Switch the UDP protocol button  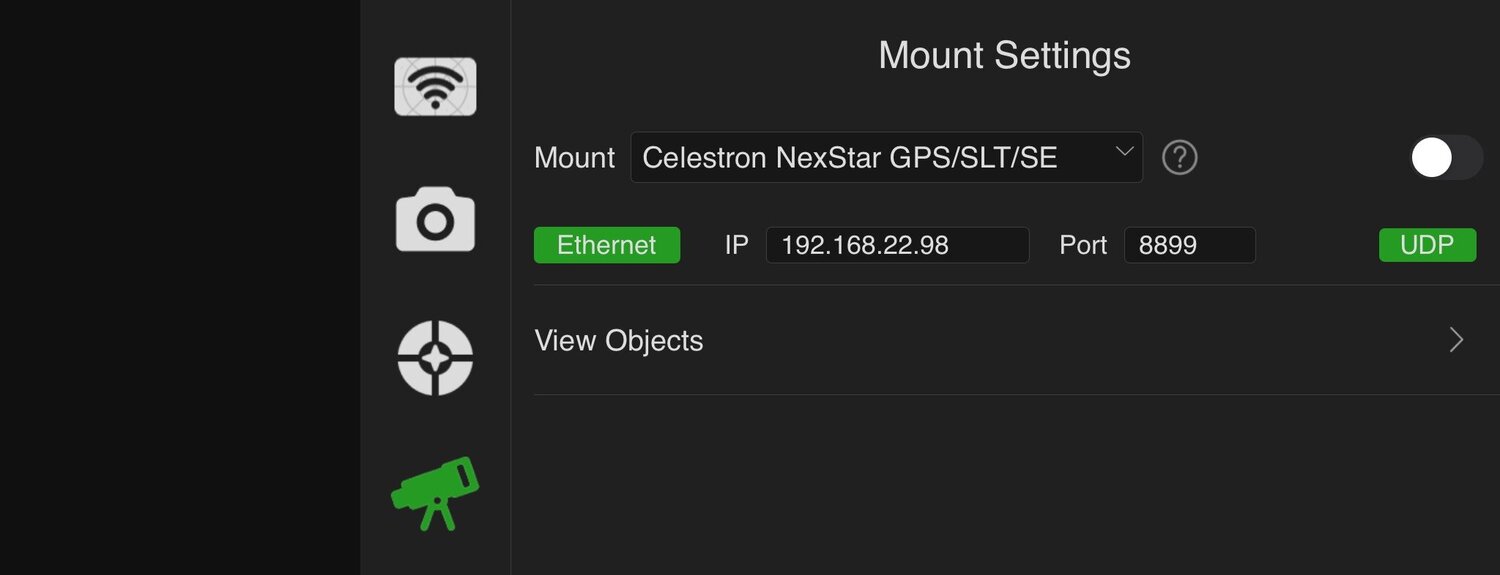(1427, 245)
